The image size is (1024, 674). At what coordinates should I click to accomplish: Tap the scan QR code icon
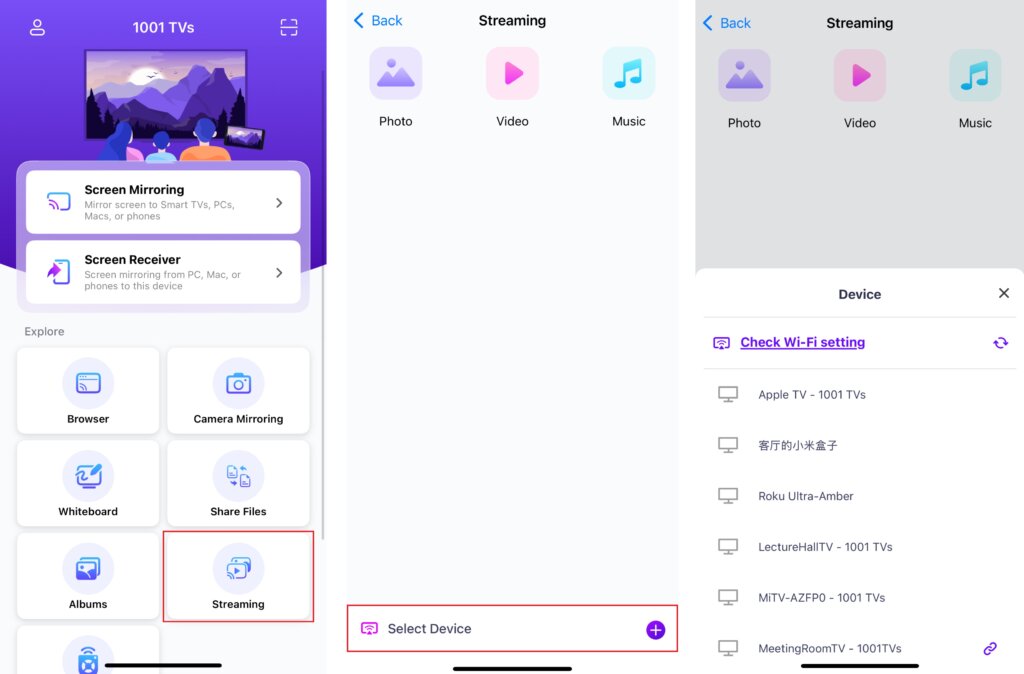click(289, 27)
